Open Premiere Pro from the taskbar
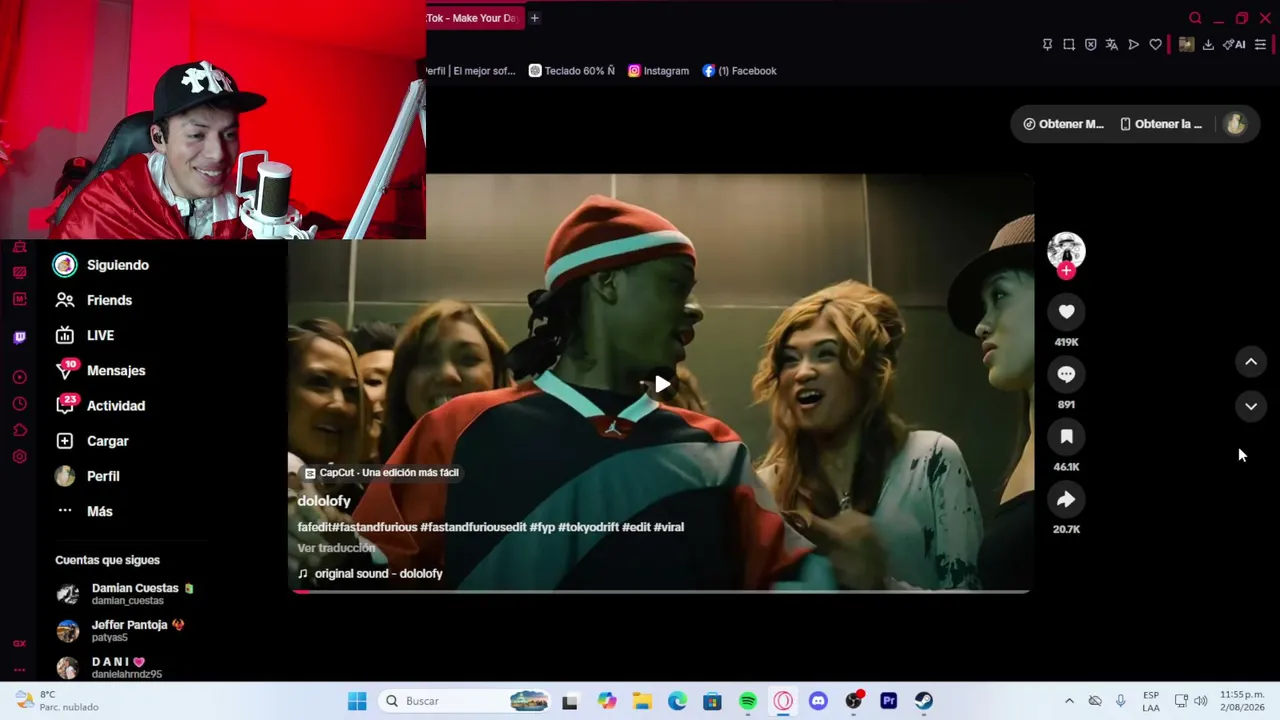 tap(888, 701)
